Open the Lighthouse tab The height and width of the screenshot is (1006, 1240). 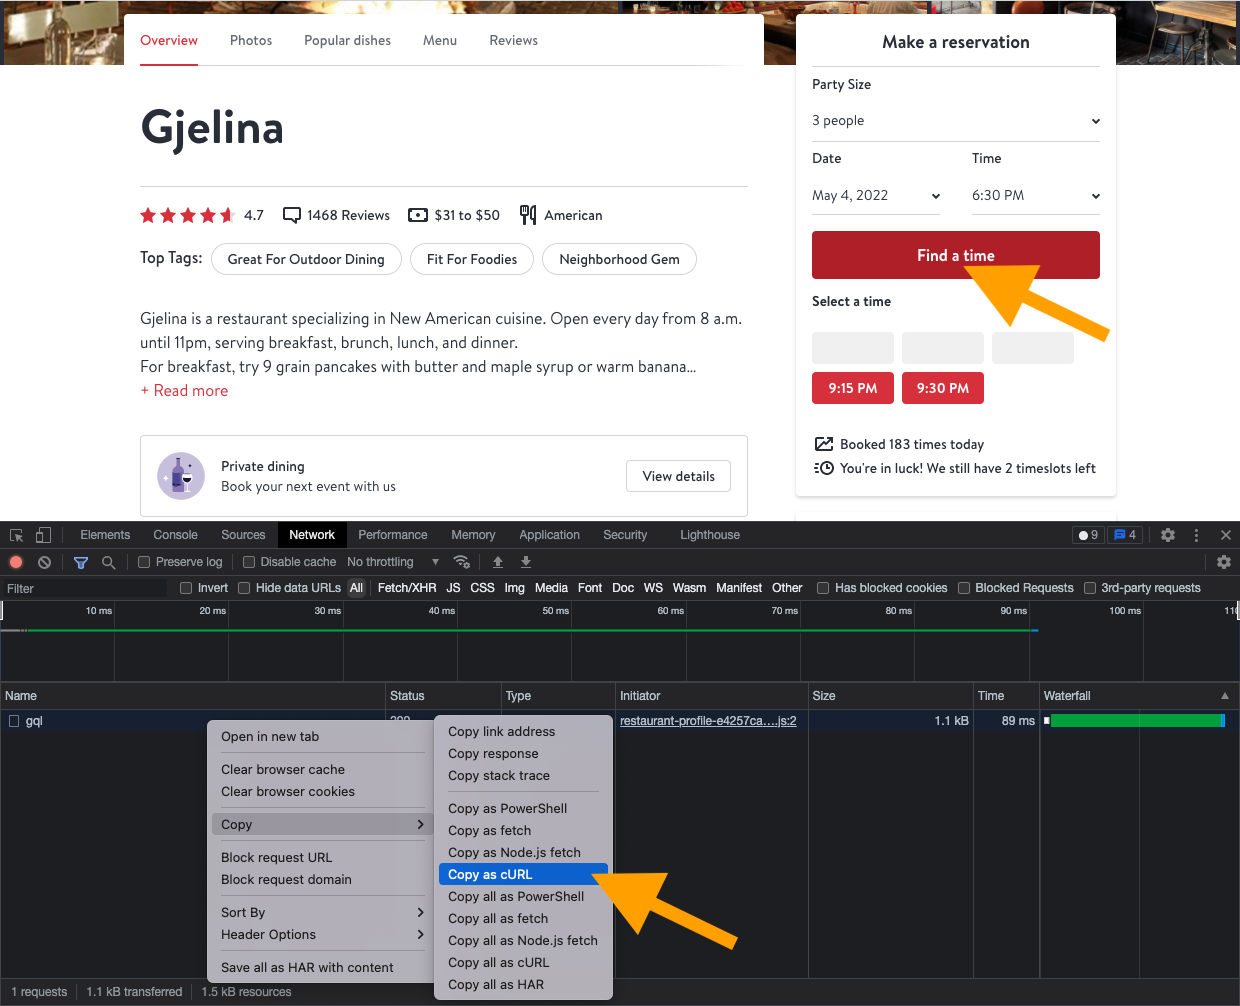tap(710, 535)
